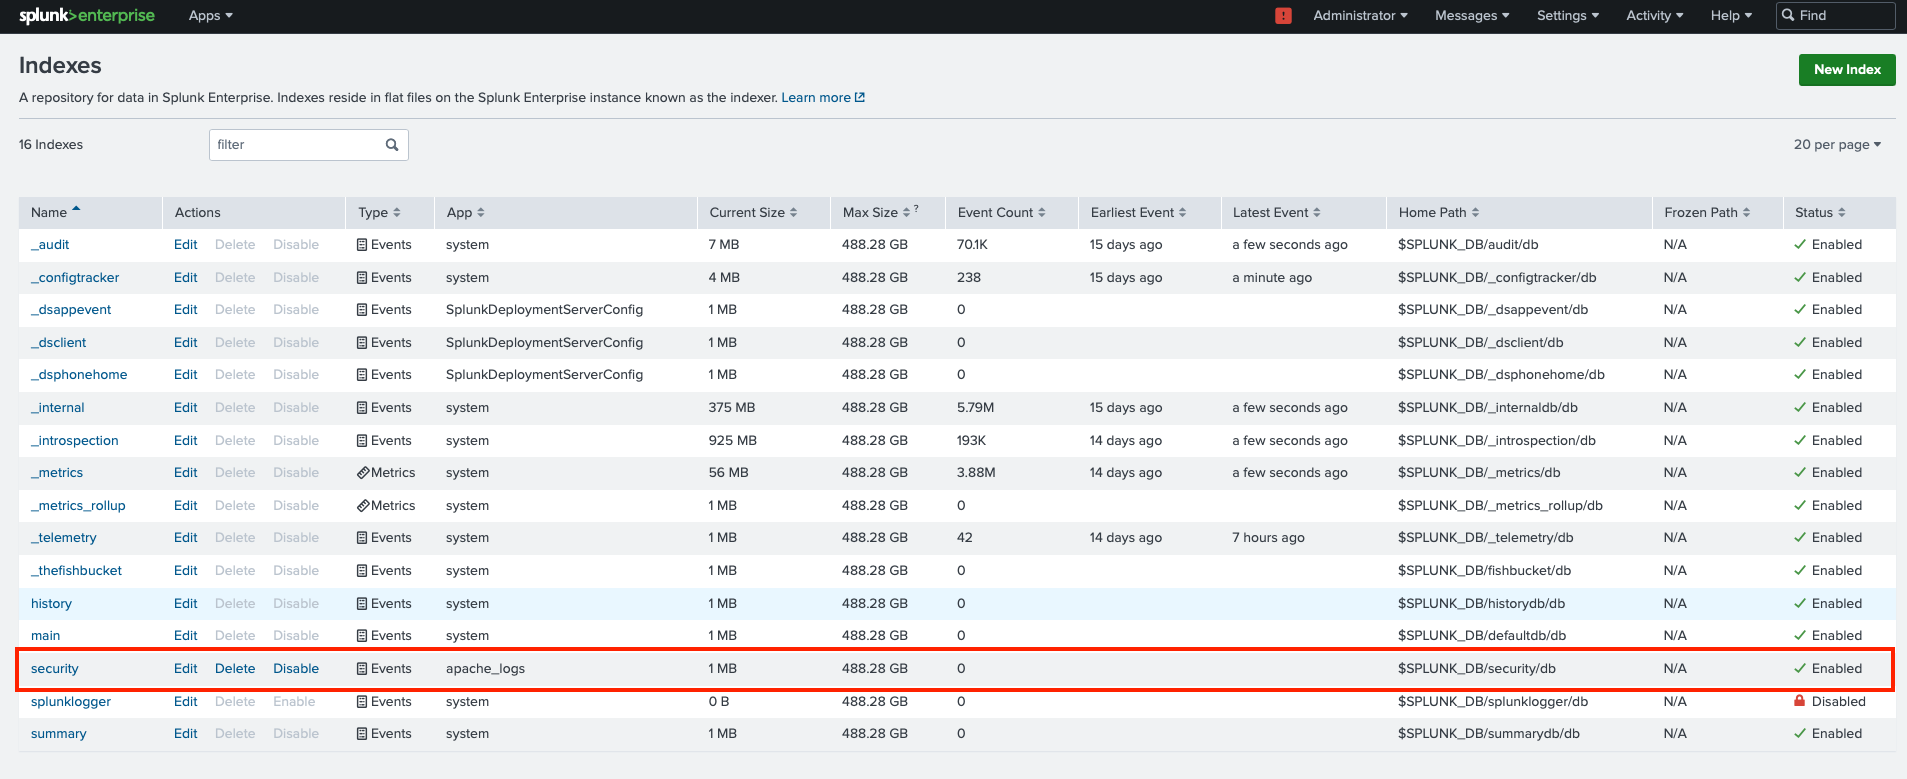Delete the security index

point(235,669)
